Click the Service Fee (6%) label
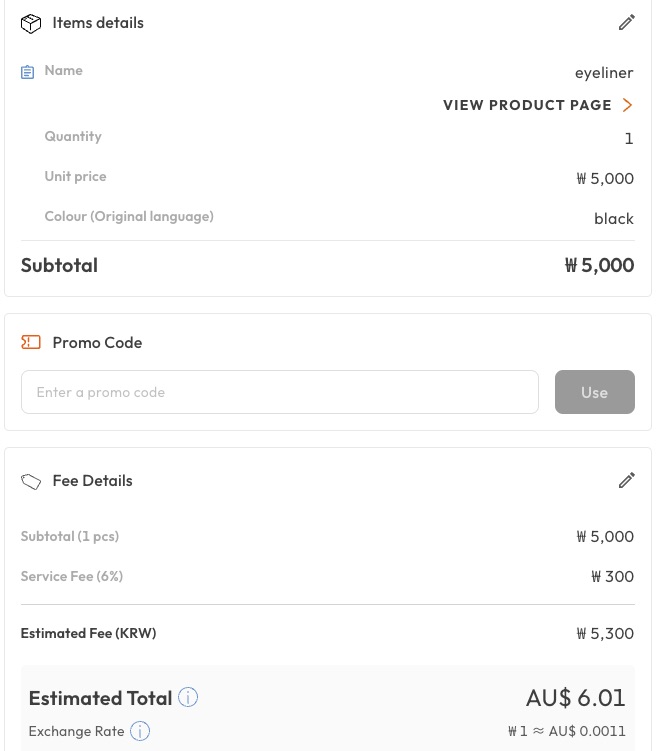 click(72, 576)
